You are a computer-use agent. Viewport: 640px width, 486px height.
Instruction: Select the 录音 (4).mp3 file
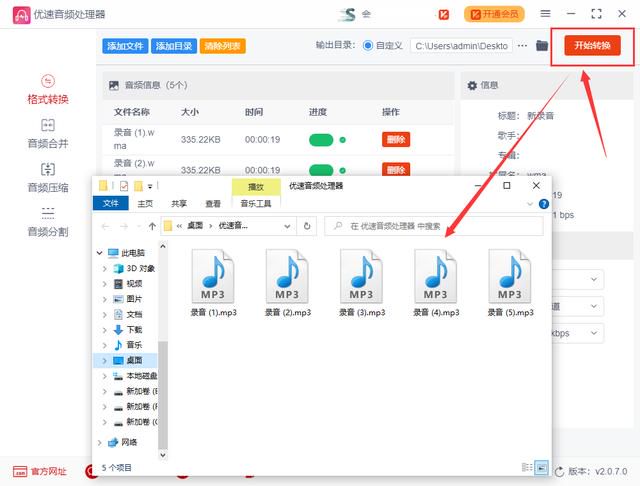(x=436, y=284)
